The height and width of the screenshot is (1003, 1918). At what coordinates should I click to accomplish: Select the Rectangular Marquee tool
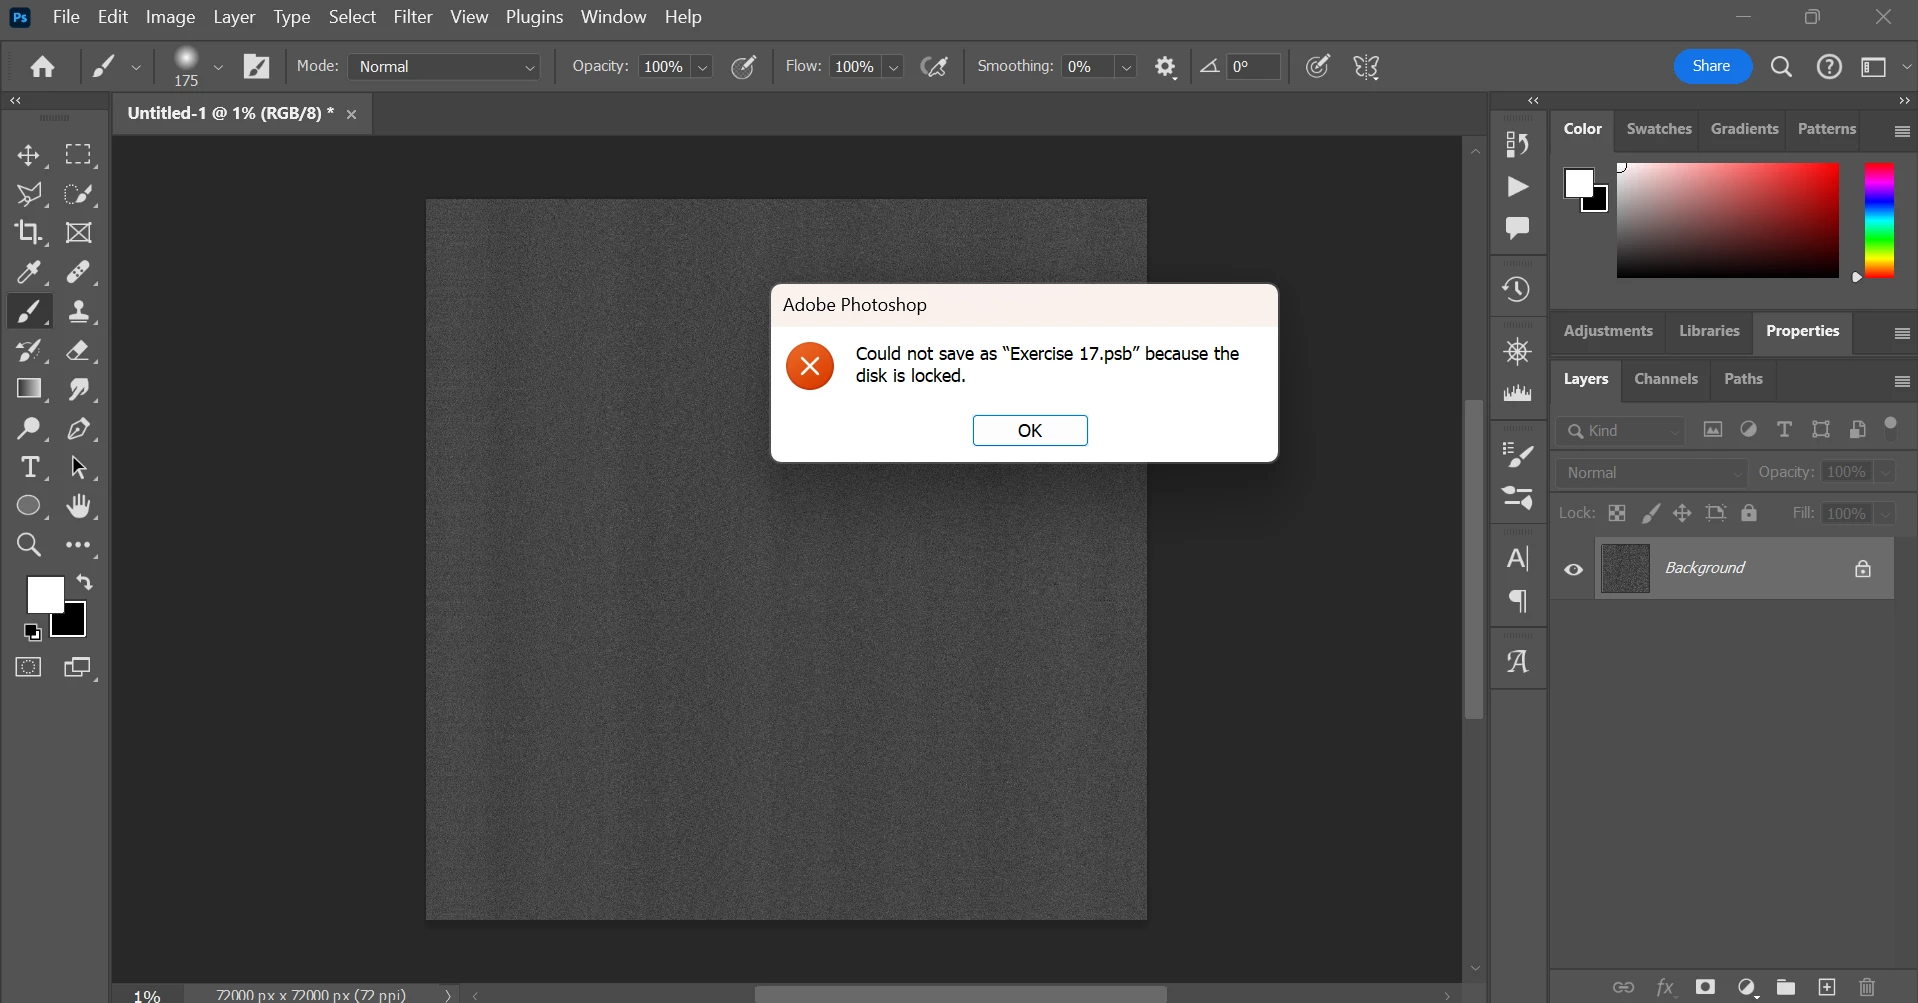pyautogui.click(x=79, y=155)
